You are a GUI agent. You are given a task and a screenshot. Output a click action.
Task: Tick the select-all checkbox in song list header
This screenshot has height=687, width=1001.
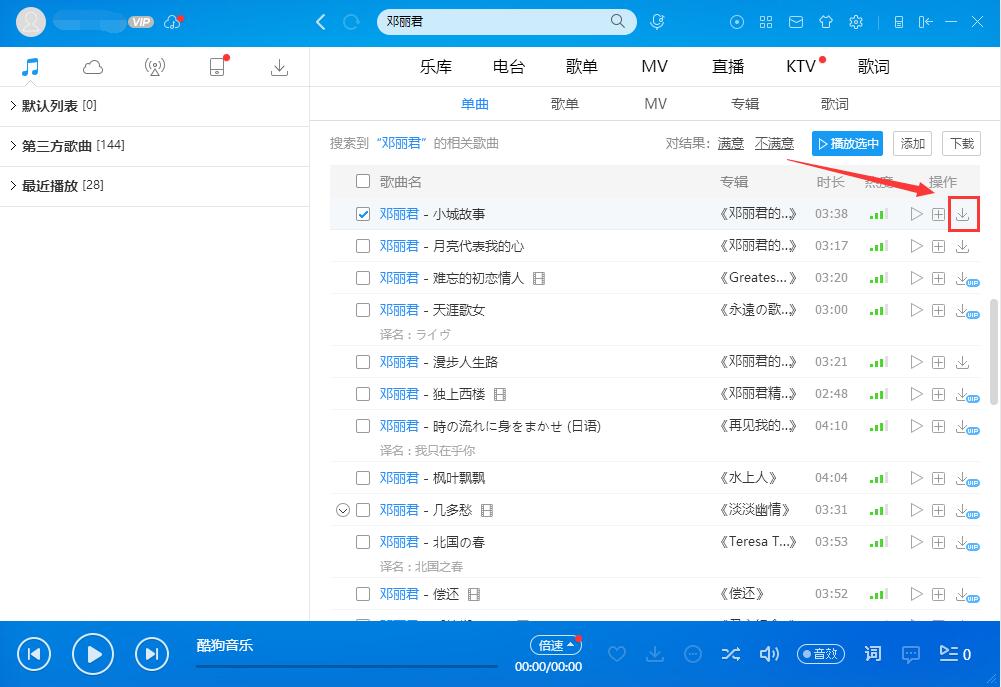click(364, 181)
